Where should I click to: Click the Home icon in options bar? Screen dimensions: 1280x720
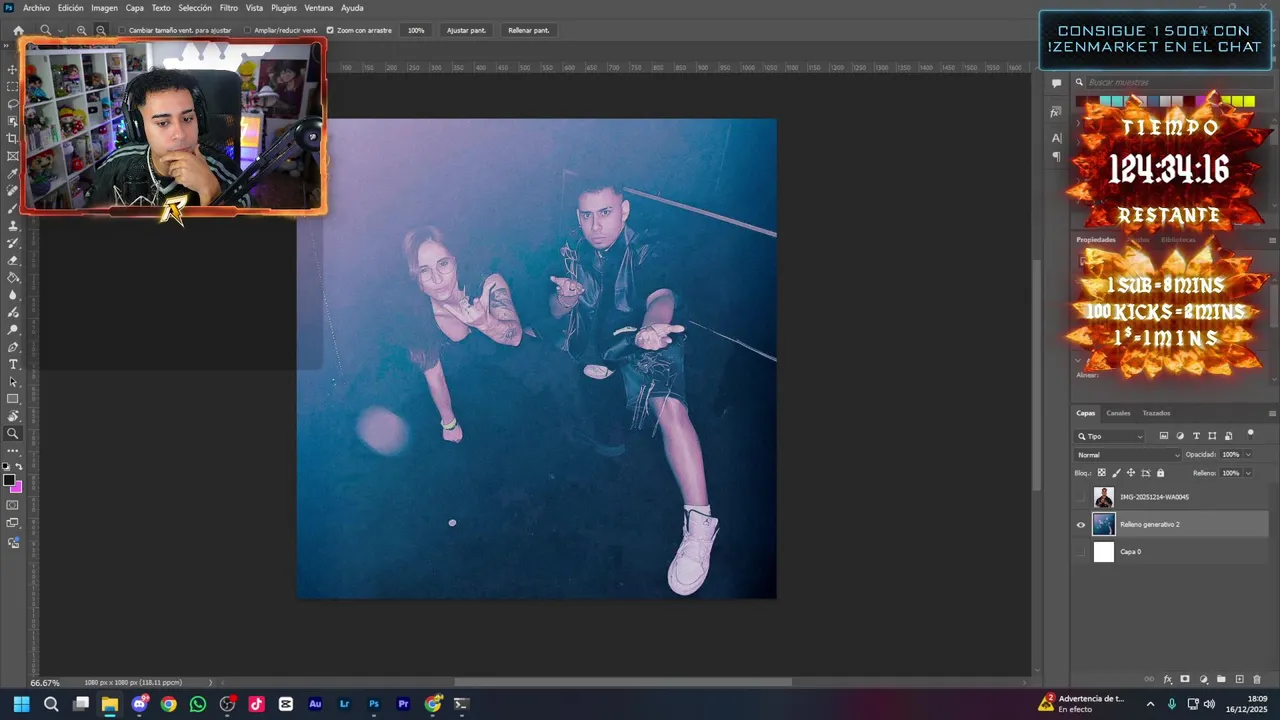pos(18,30)
